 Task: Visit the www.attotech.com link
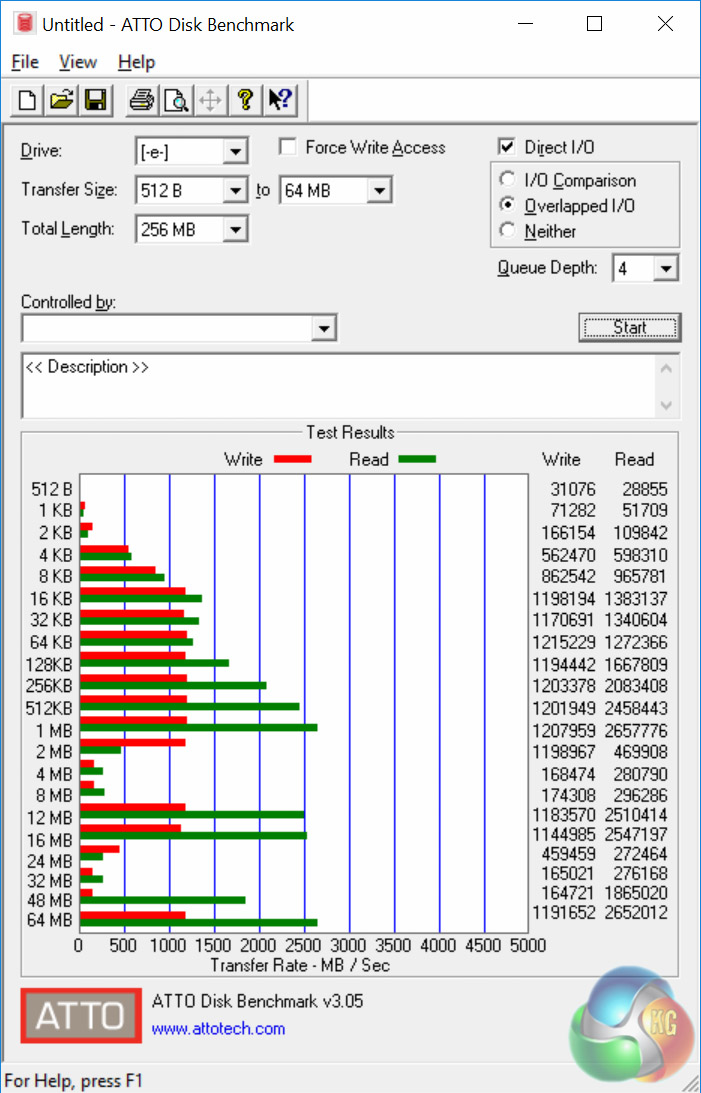click(218, 1029)
